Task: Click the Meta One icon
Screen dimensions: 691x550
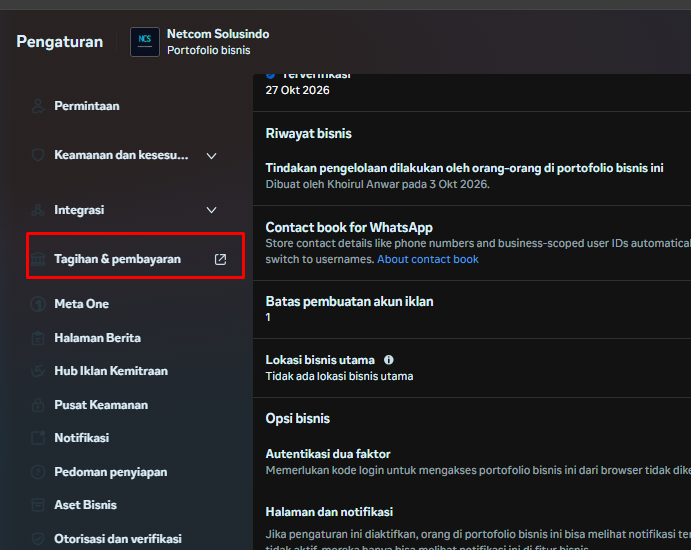Action: [38, 304]
